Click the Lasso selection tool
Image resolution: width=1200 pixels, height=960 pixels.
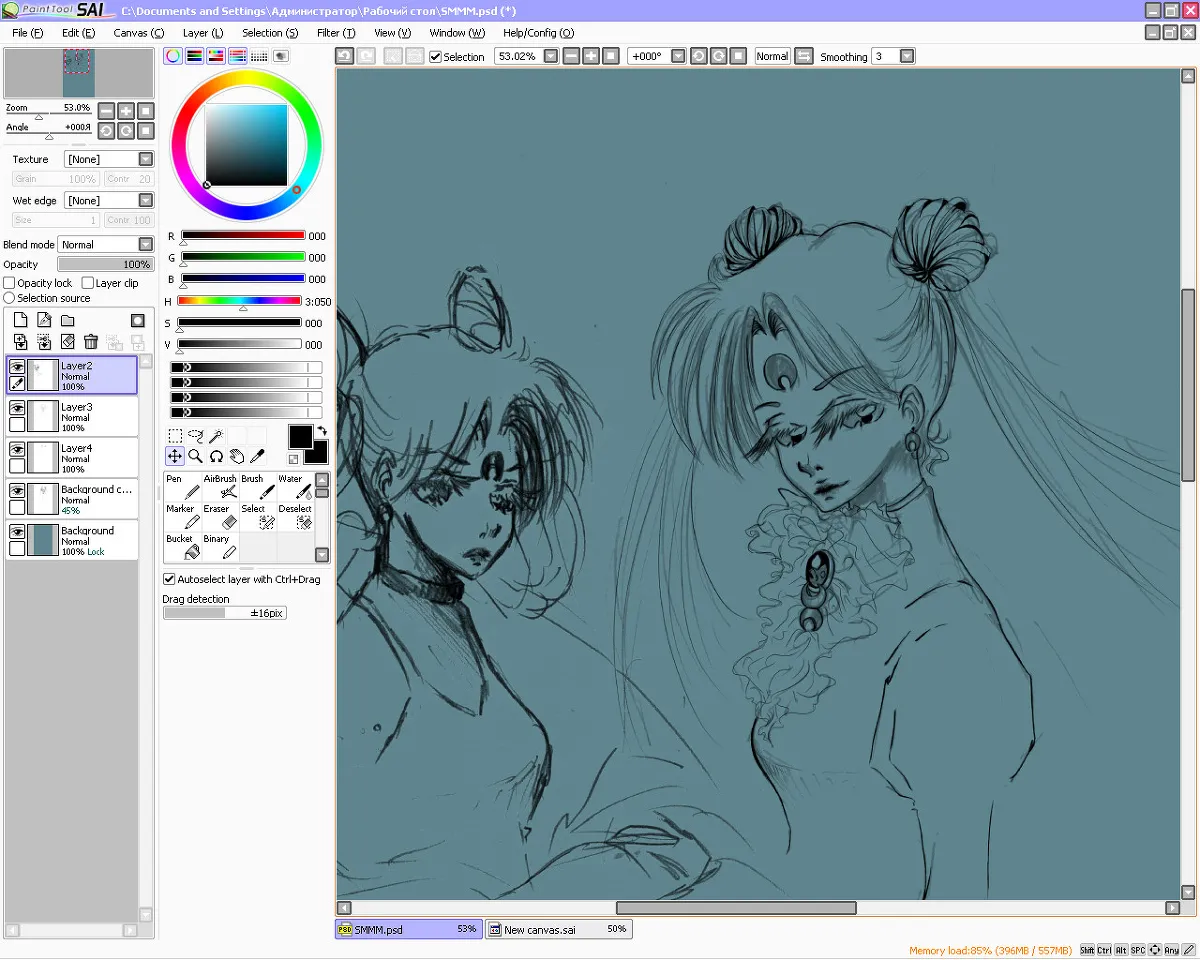195,436
